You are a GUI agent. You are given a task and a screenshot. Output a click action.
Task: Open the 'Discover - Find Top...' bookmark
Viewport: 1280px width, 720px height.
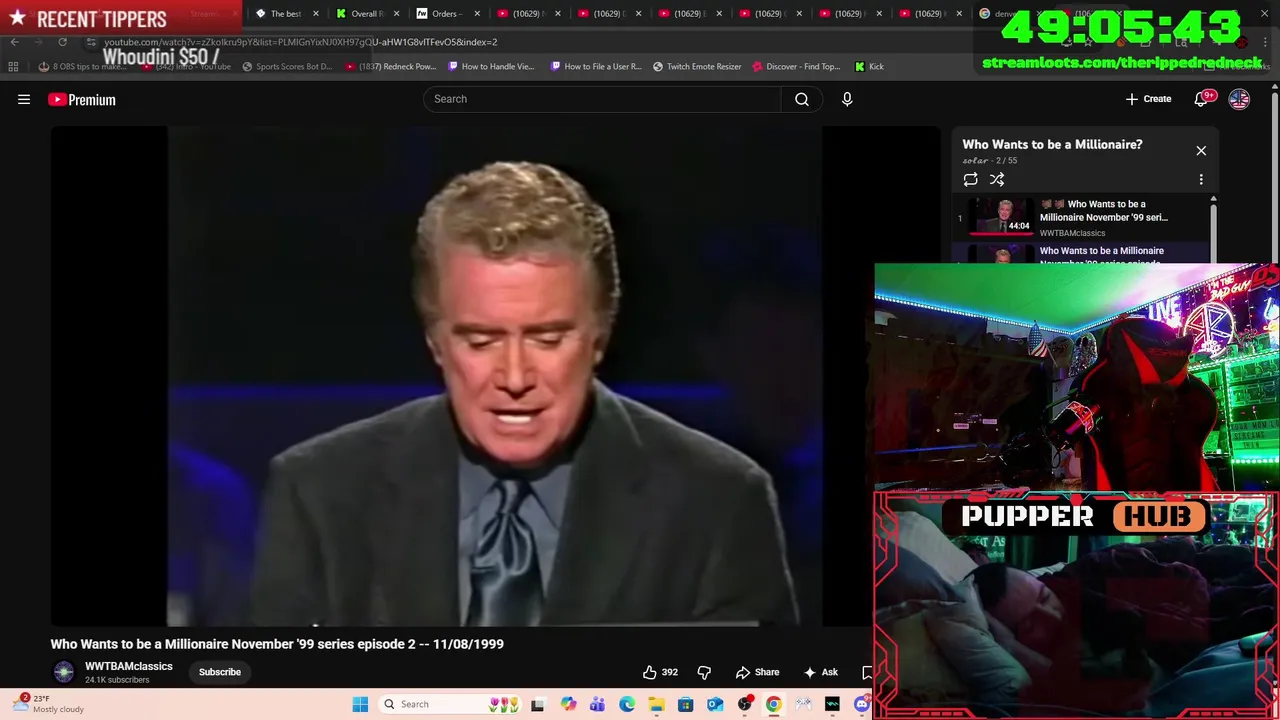796,66
